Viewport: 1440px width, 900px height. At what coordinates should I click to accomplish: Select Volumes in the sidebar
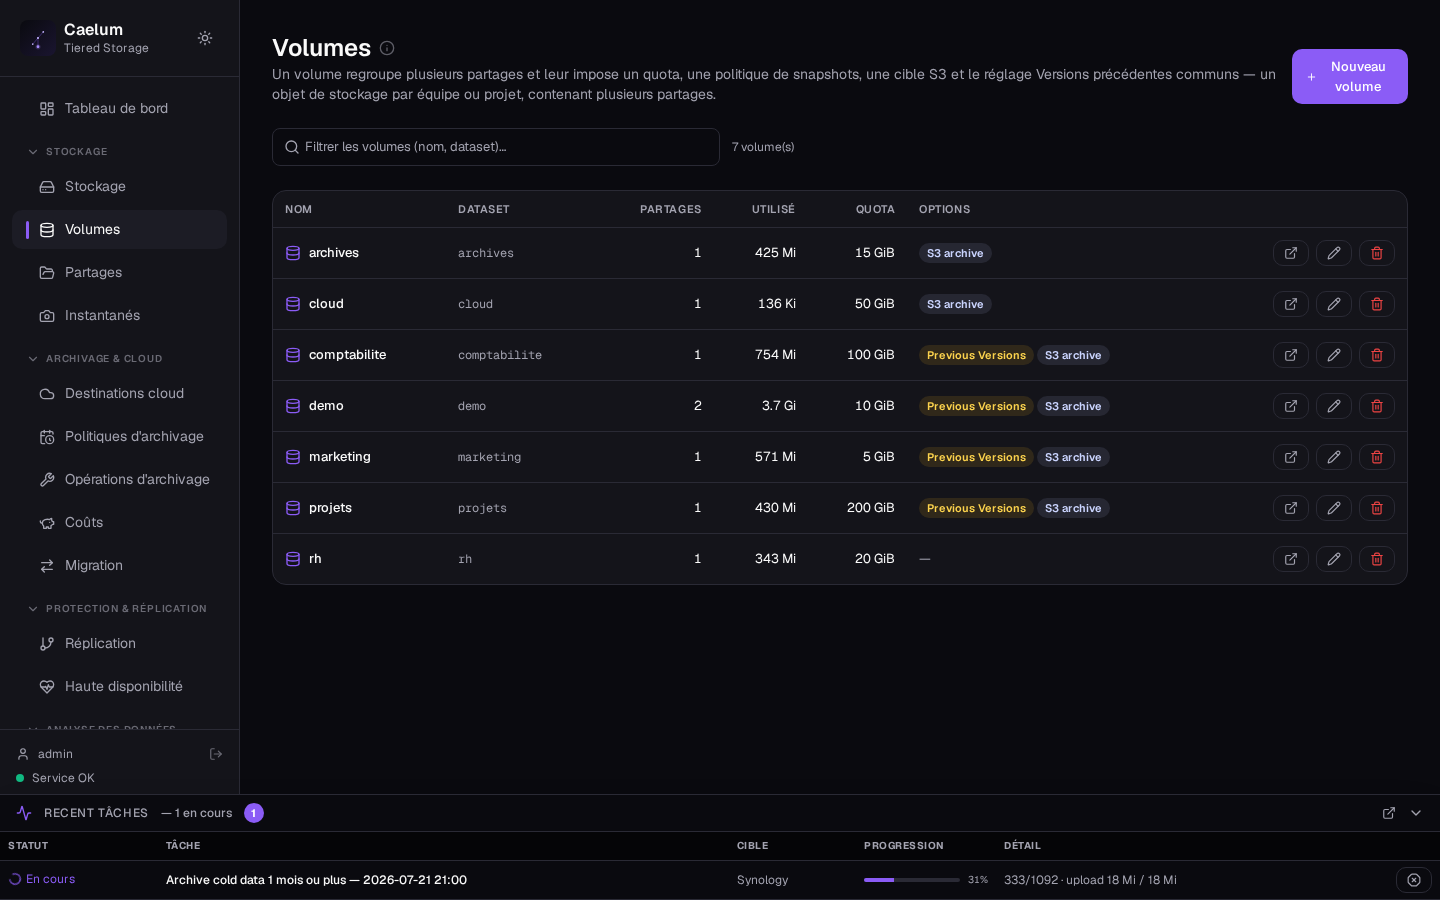click(119, 229)
